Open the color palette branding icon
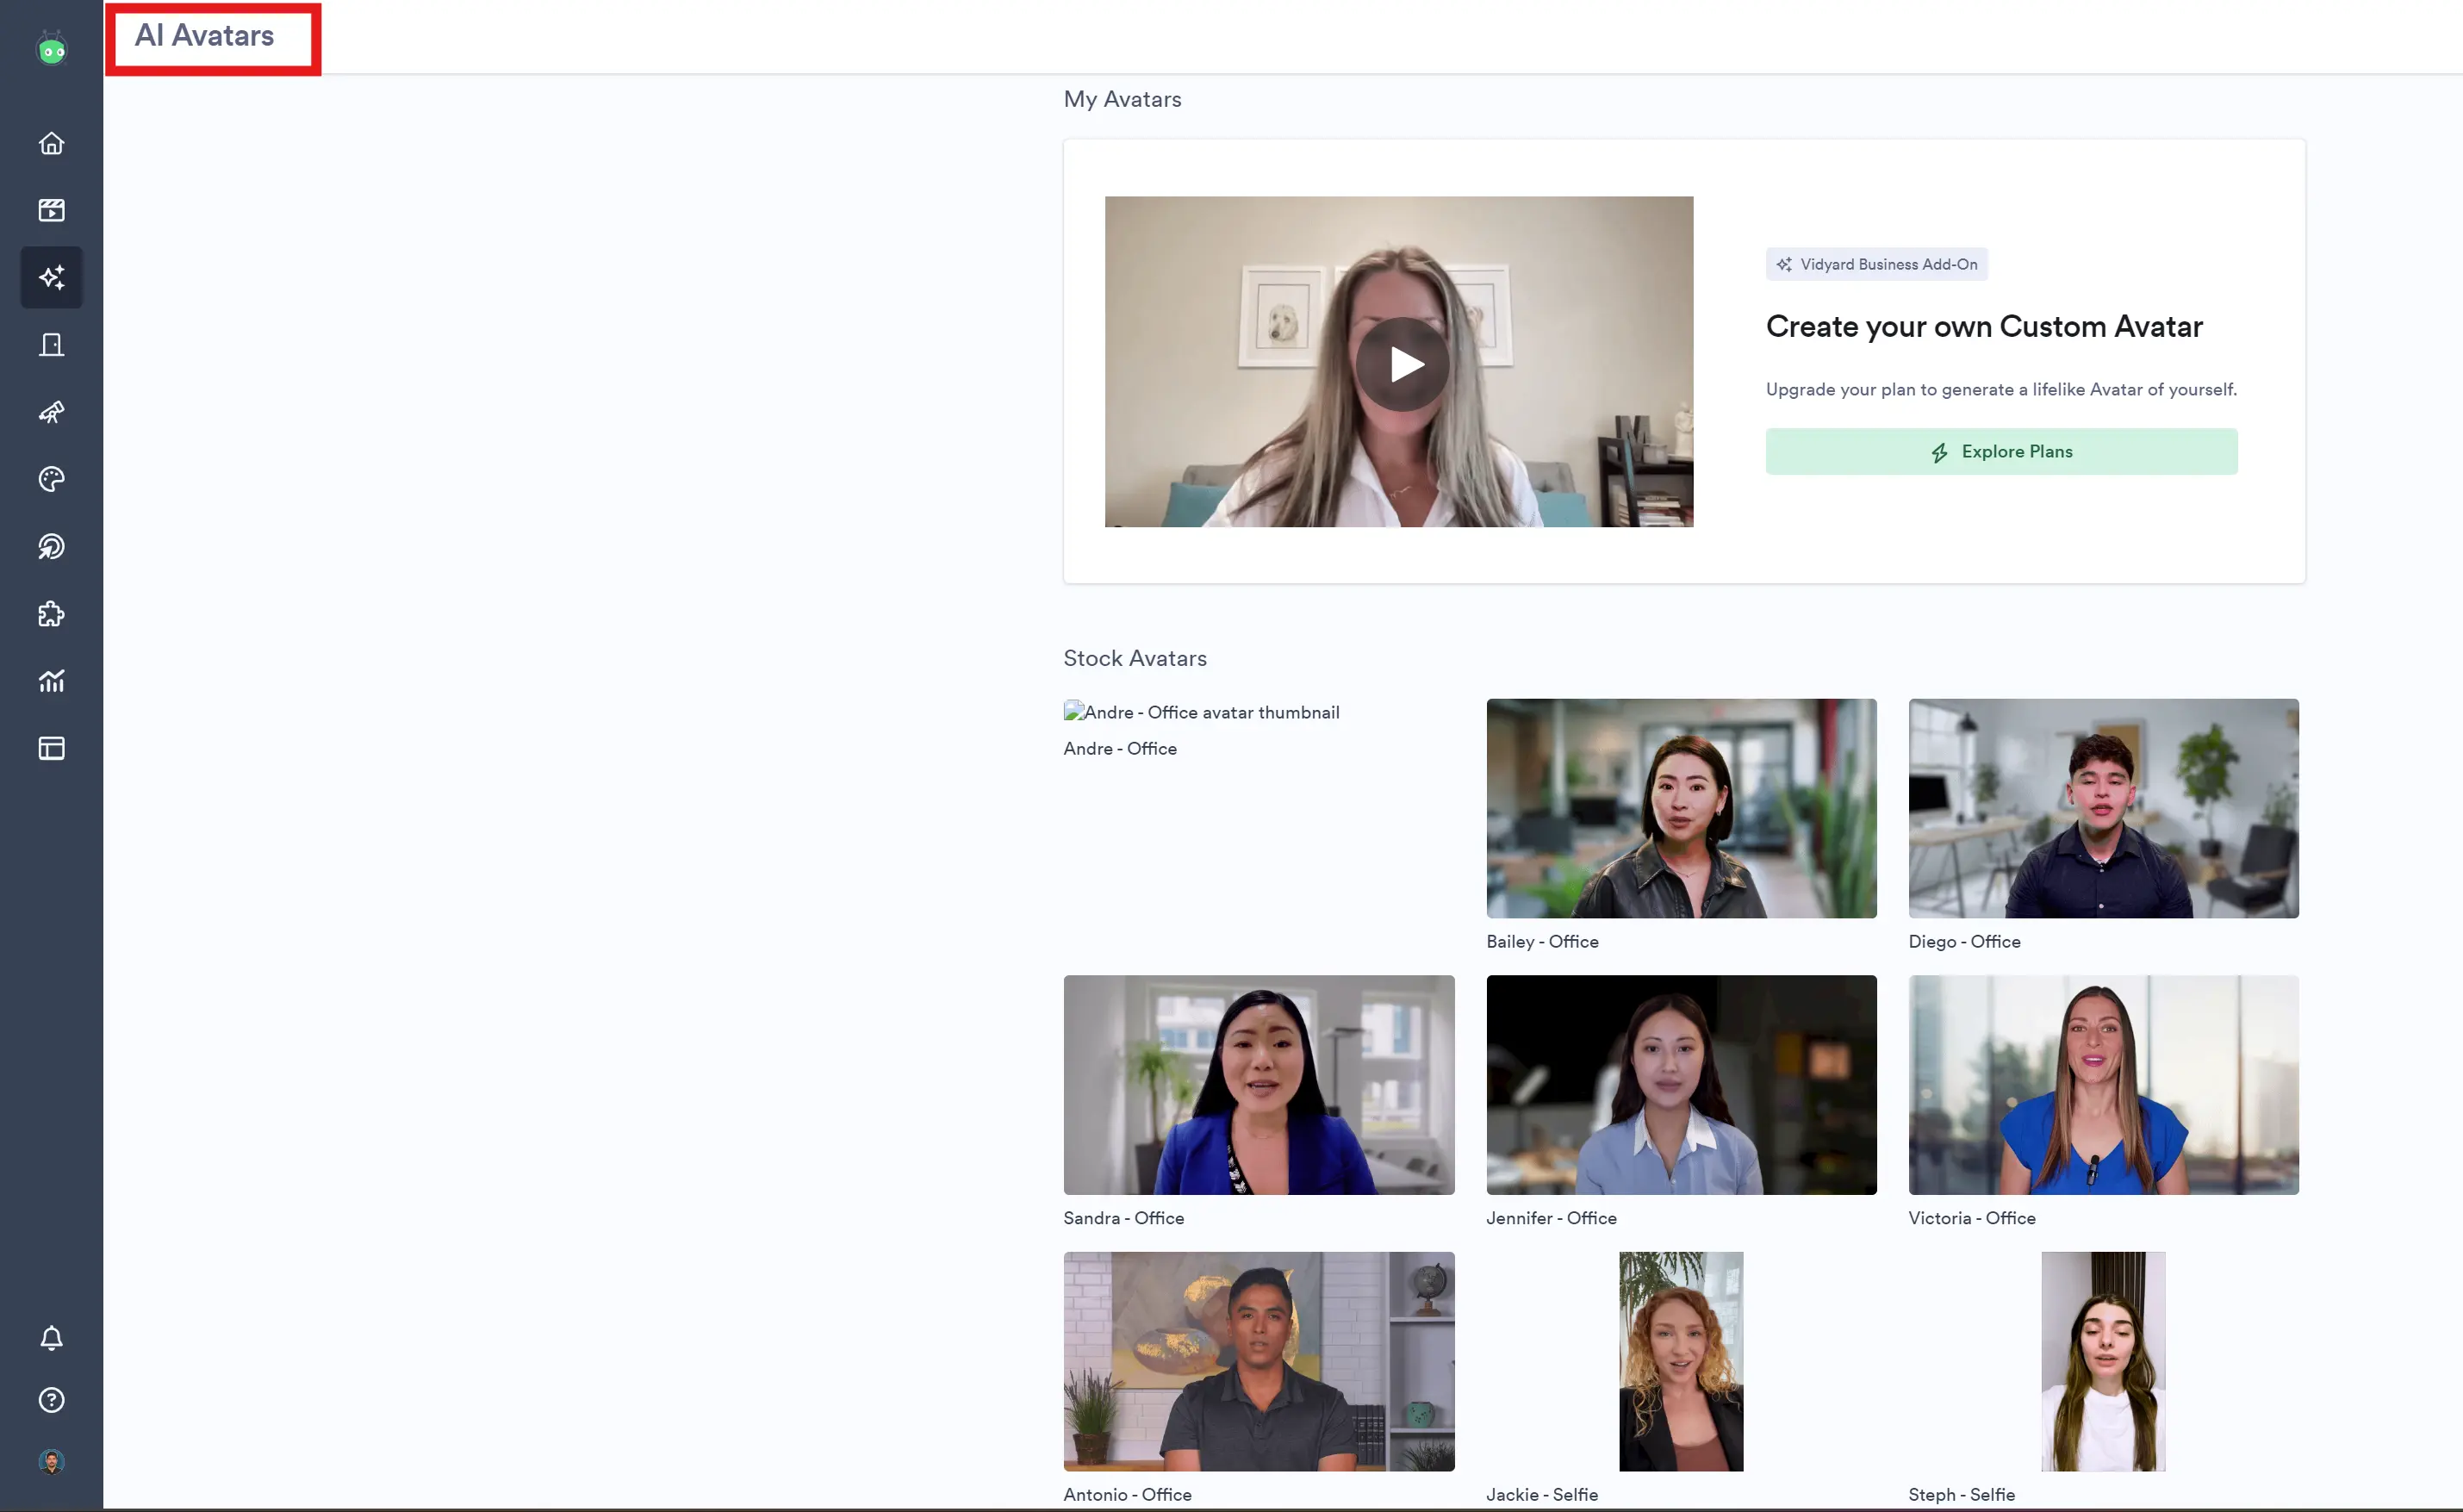Screen dimensions: 2463x1512 coord(51,479)
